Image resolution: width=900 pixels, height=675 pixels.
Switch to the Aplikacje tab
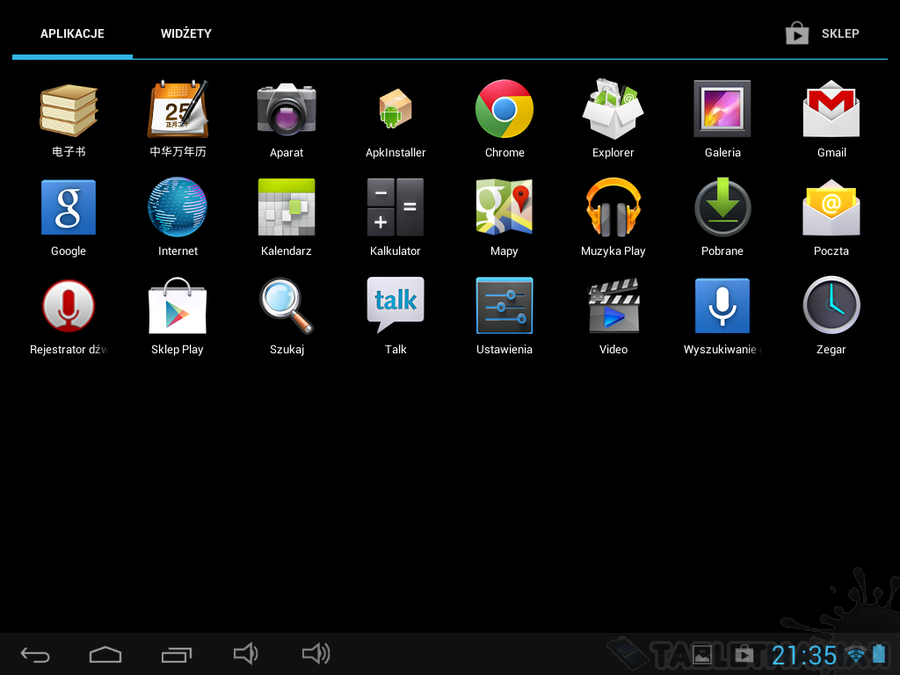(x=72, y=34)
